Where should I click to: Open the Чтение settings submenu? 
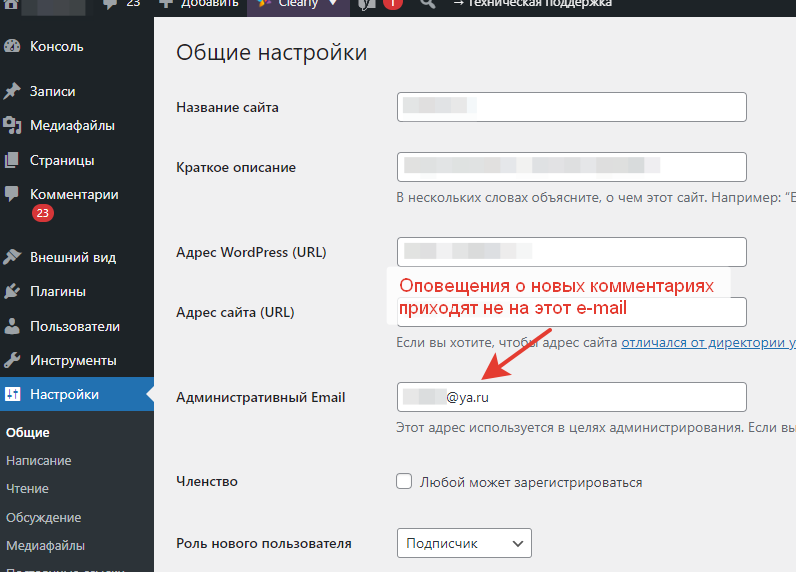tap(27, 489)
